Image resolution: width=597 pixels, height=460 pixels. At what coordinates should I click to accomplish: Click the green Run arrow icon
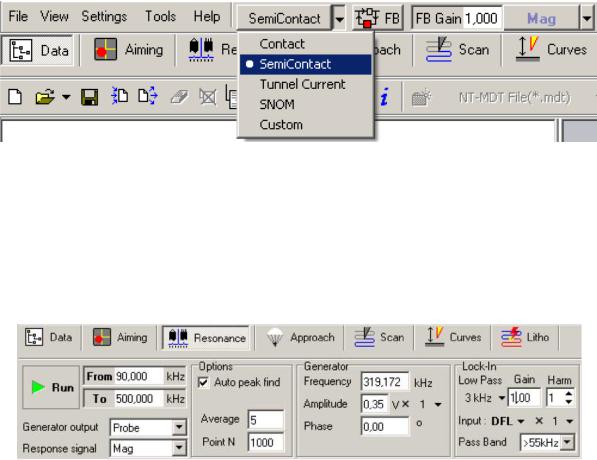point(38,387)
